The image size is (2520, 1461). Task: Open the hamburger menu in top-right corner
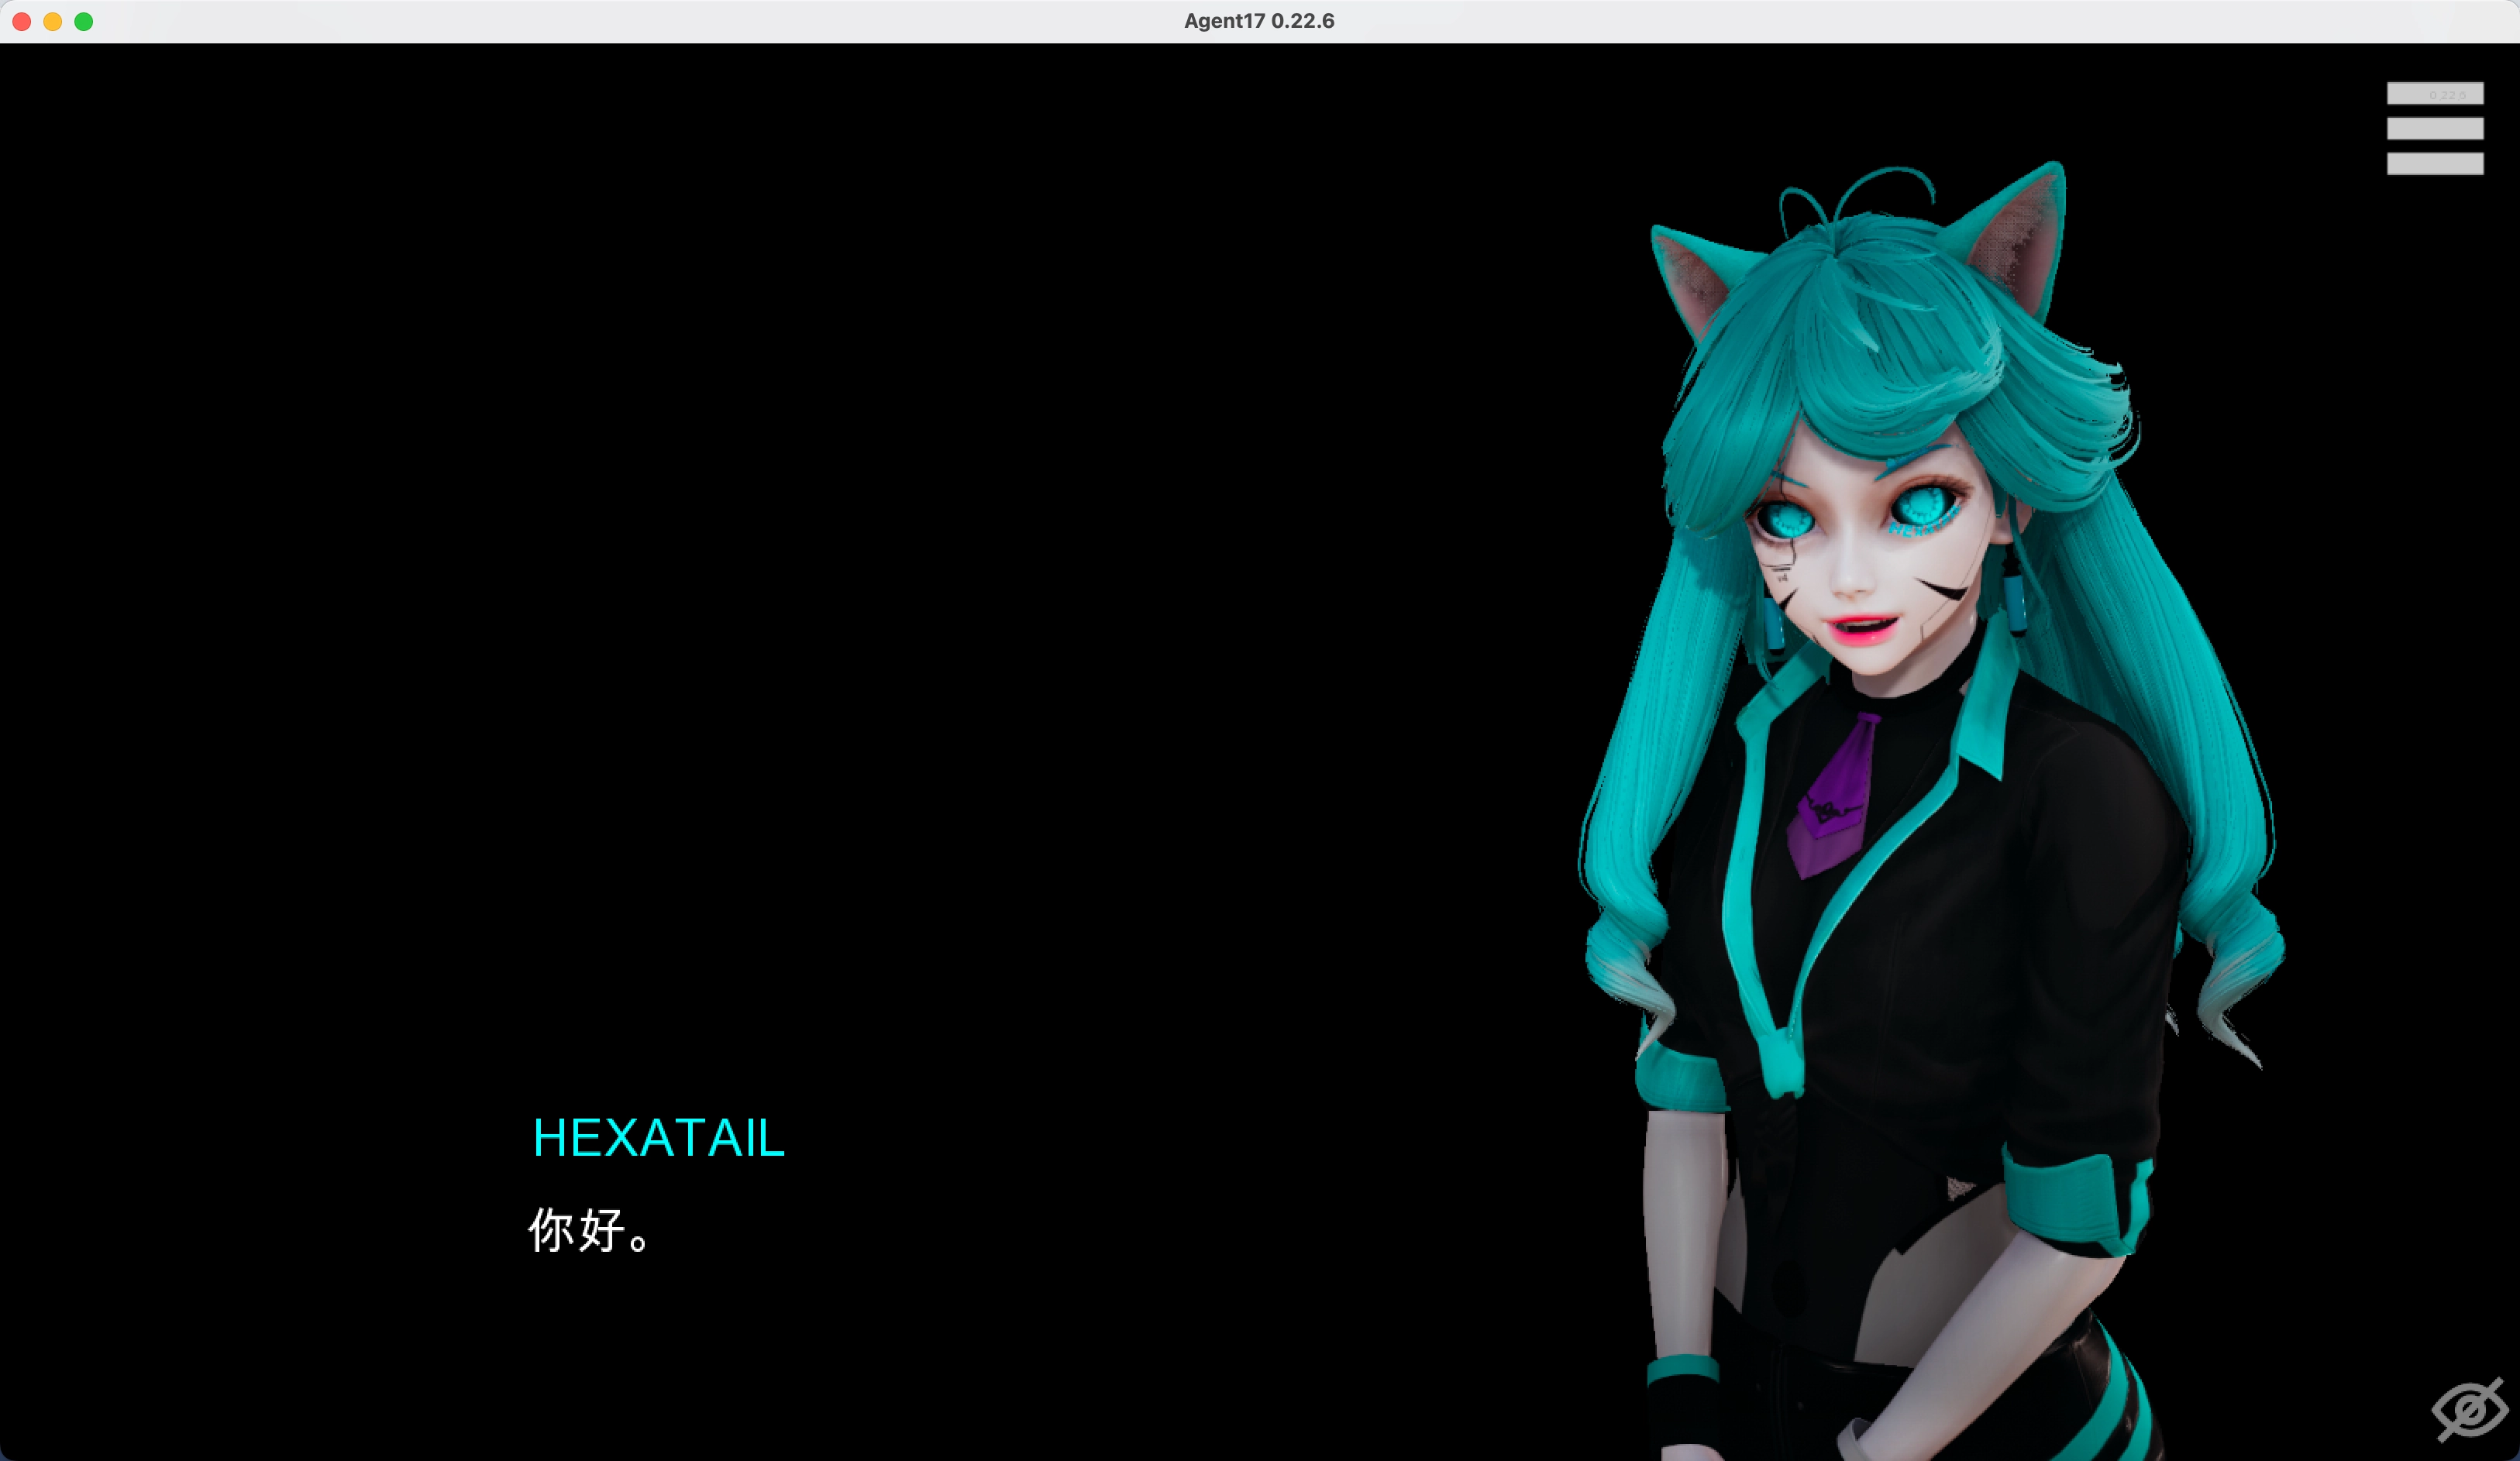point(2434,128)
